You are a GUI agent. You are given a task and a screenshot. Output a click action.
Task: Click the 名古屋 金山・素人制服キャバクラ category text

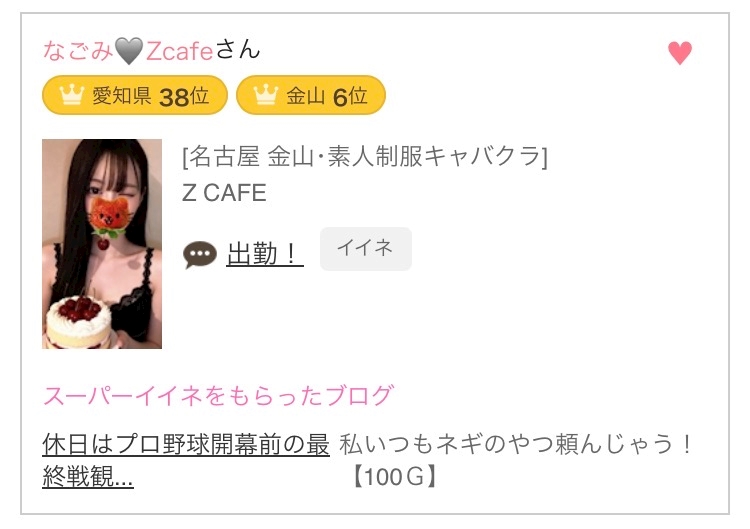point(364,156)
